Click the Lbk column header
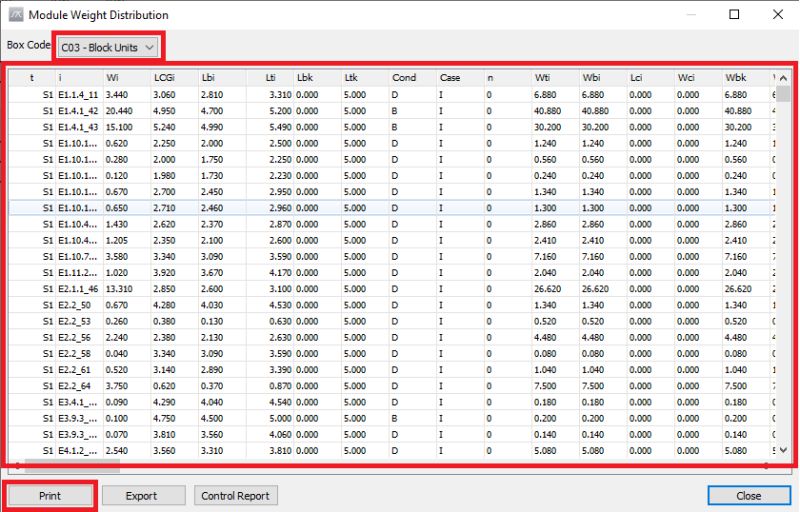The image size is (800, 512). 317,78
